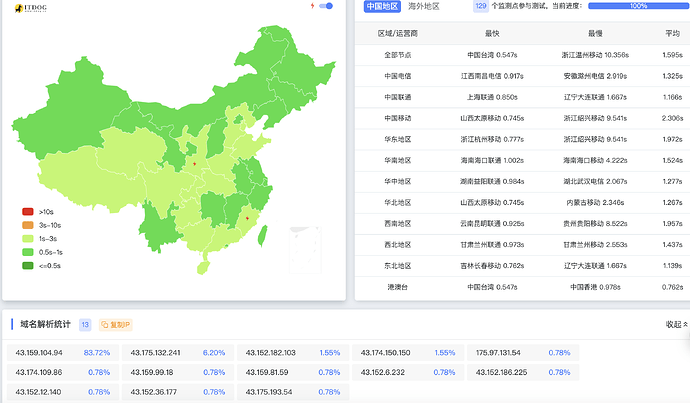
Task: Select the 华东地区 row label
Action: click(x=398, y=139)
